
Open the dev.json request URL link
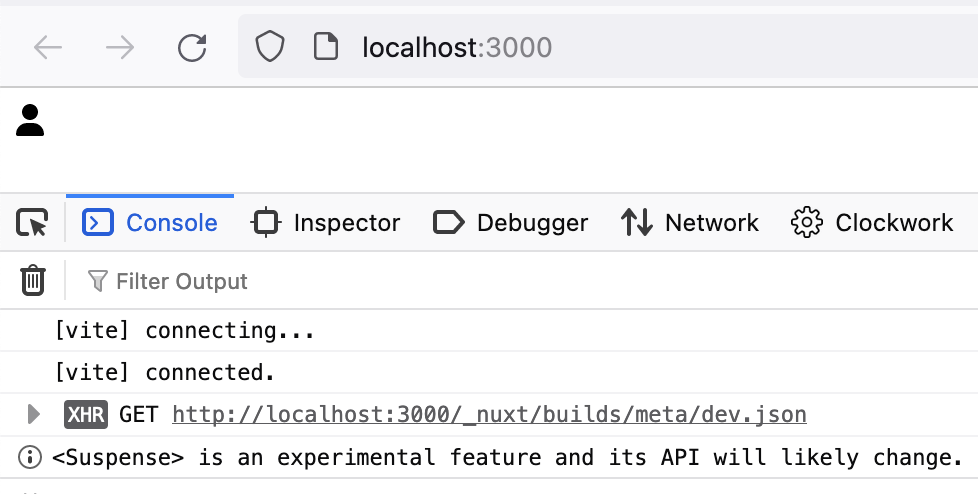(489, 414)
